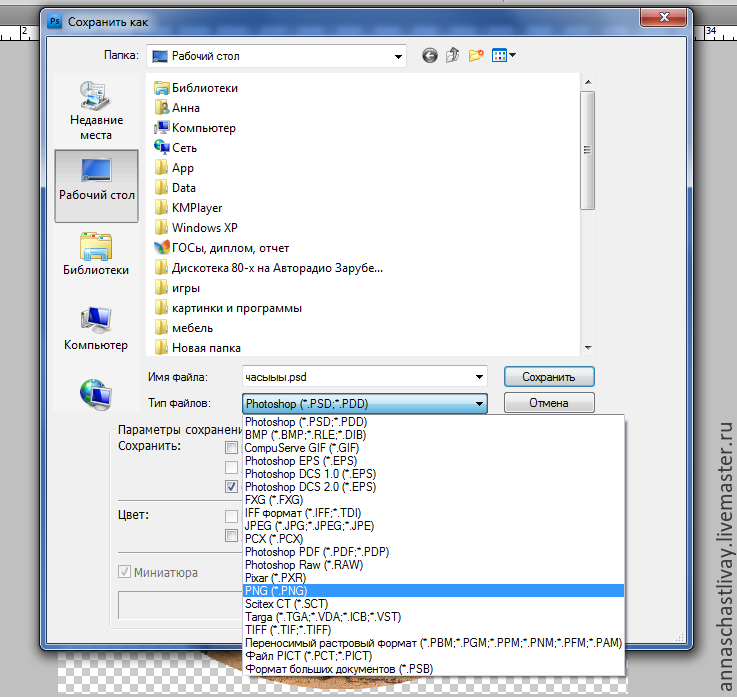Select the картинки и программы folder

pos(228,308)
